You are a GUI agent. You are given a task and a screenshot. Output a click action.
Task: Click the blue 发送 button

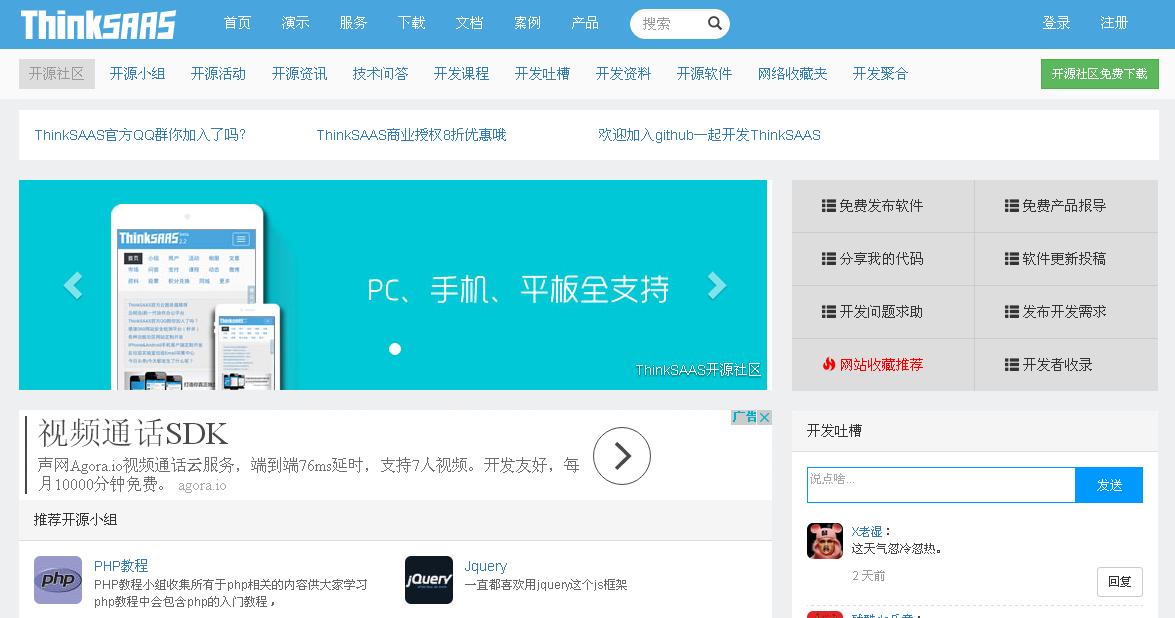(1108, 484)
